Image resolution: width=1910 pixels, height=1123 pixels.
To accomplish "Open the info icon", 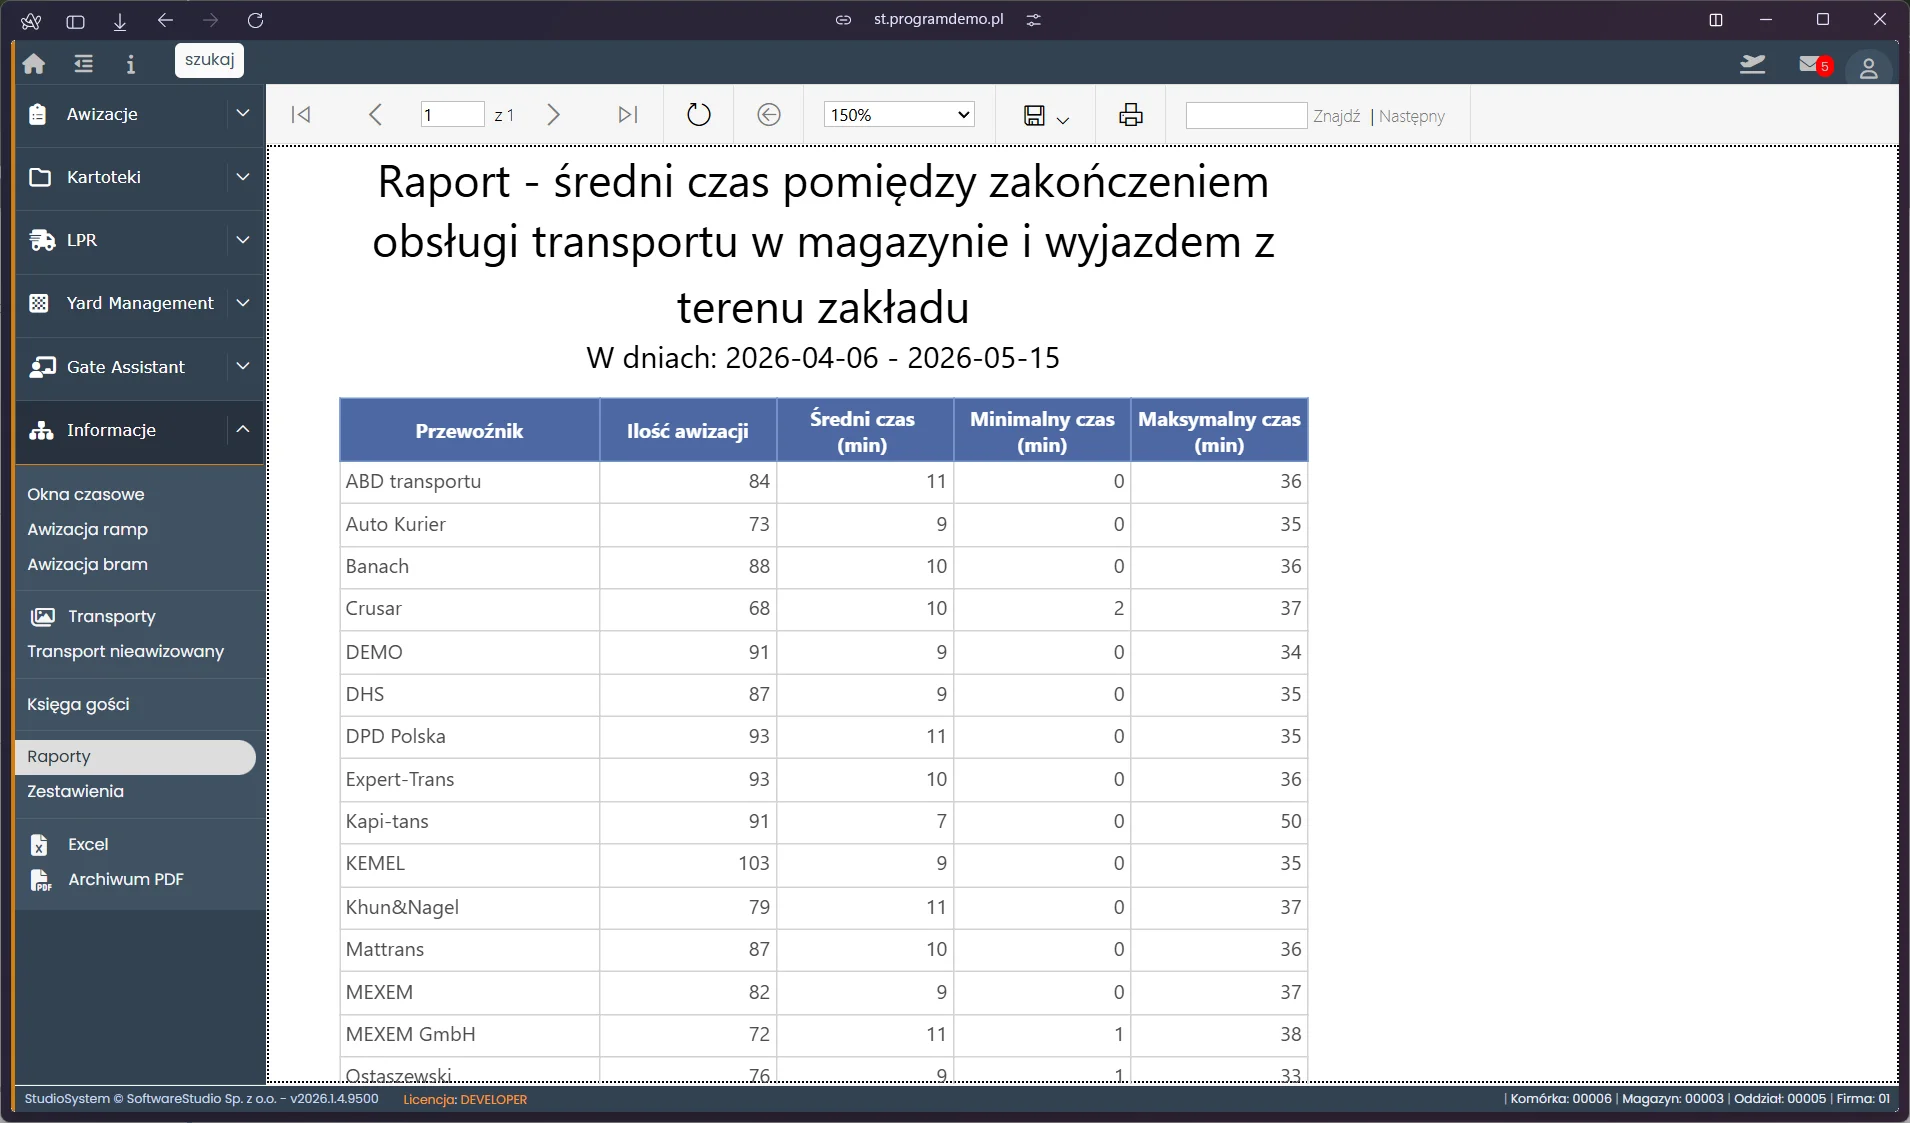I will coord(130,64).
